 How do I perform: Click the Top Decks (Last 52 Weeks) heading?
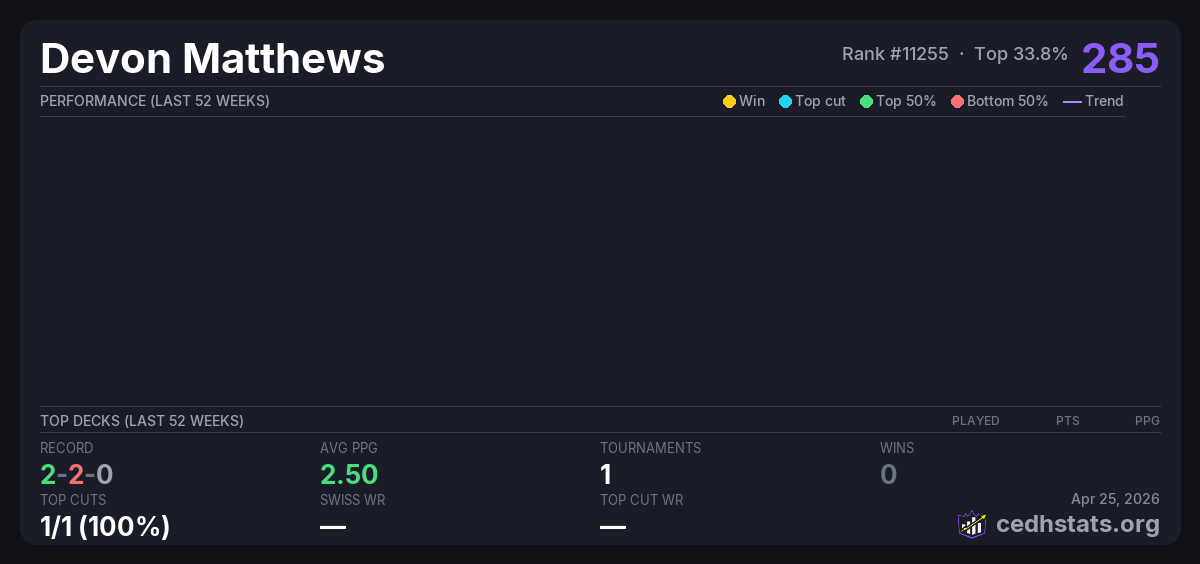point(141,421)
